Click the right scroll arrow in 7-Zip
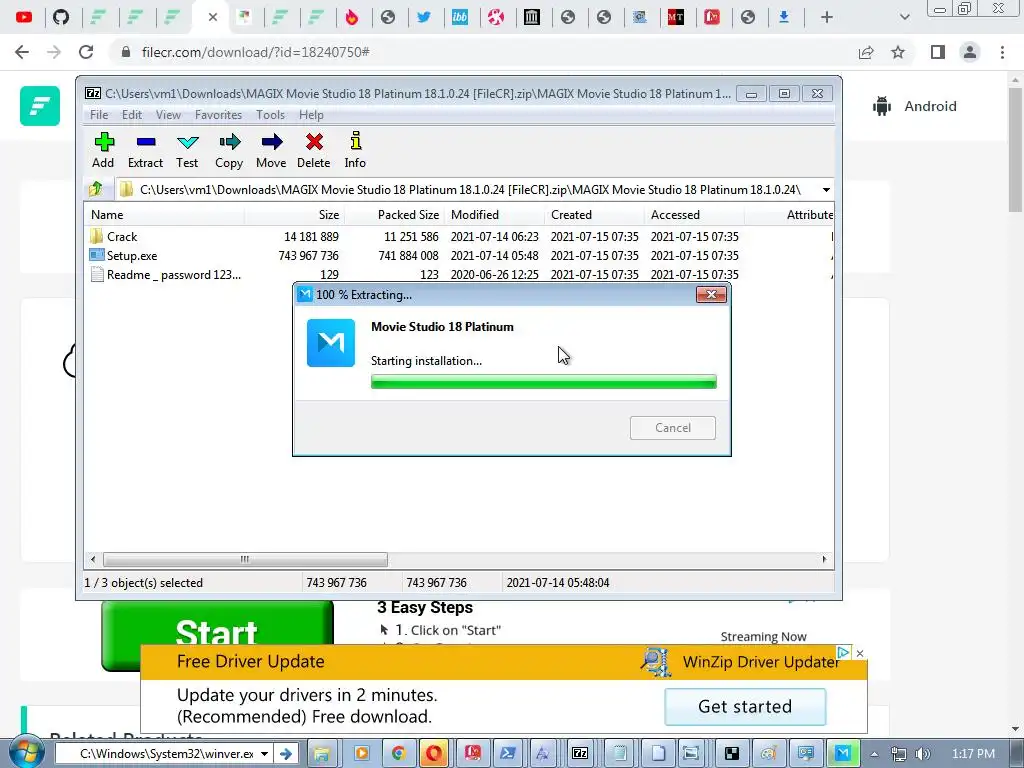The image size is (1024, 768). click(x=824, y=559)
